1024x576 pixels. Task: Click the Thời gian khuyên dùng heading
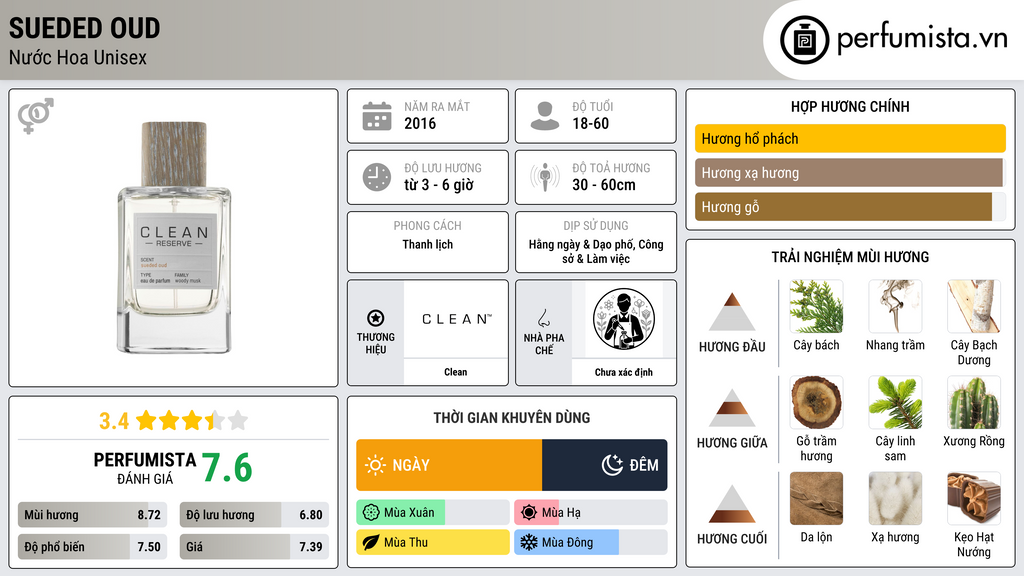click(511, 417)
